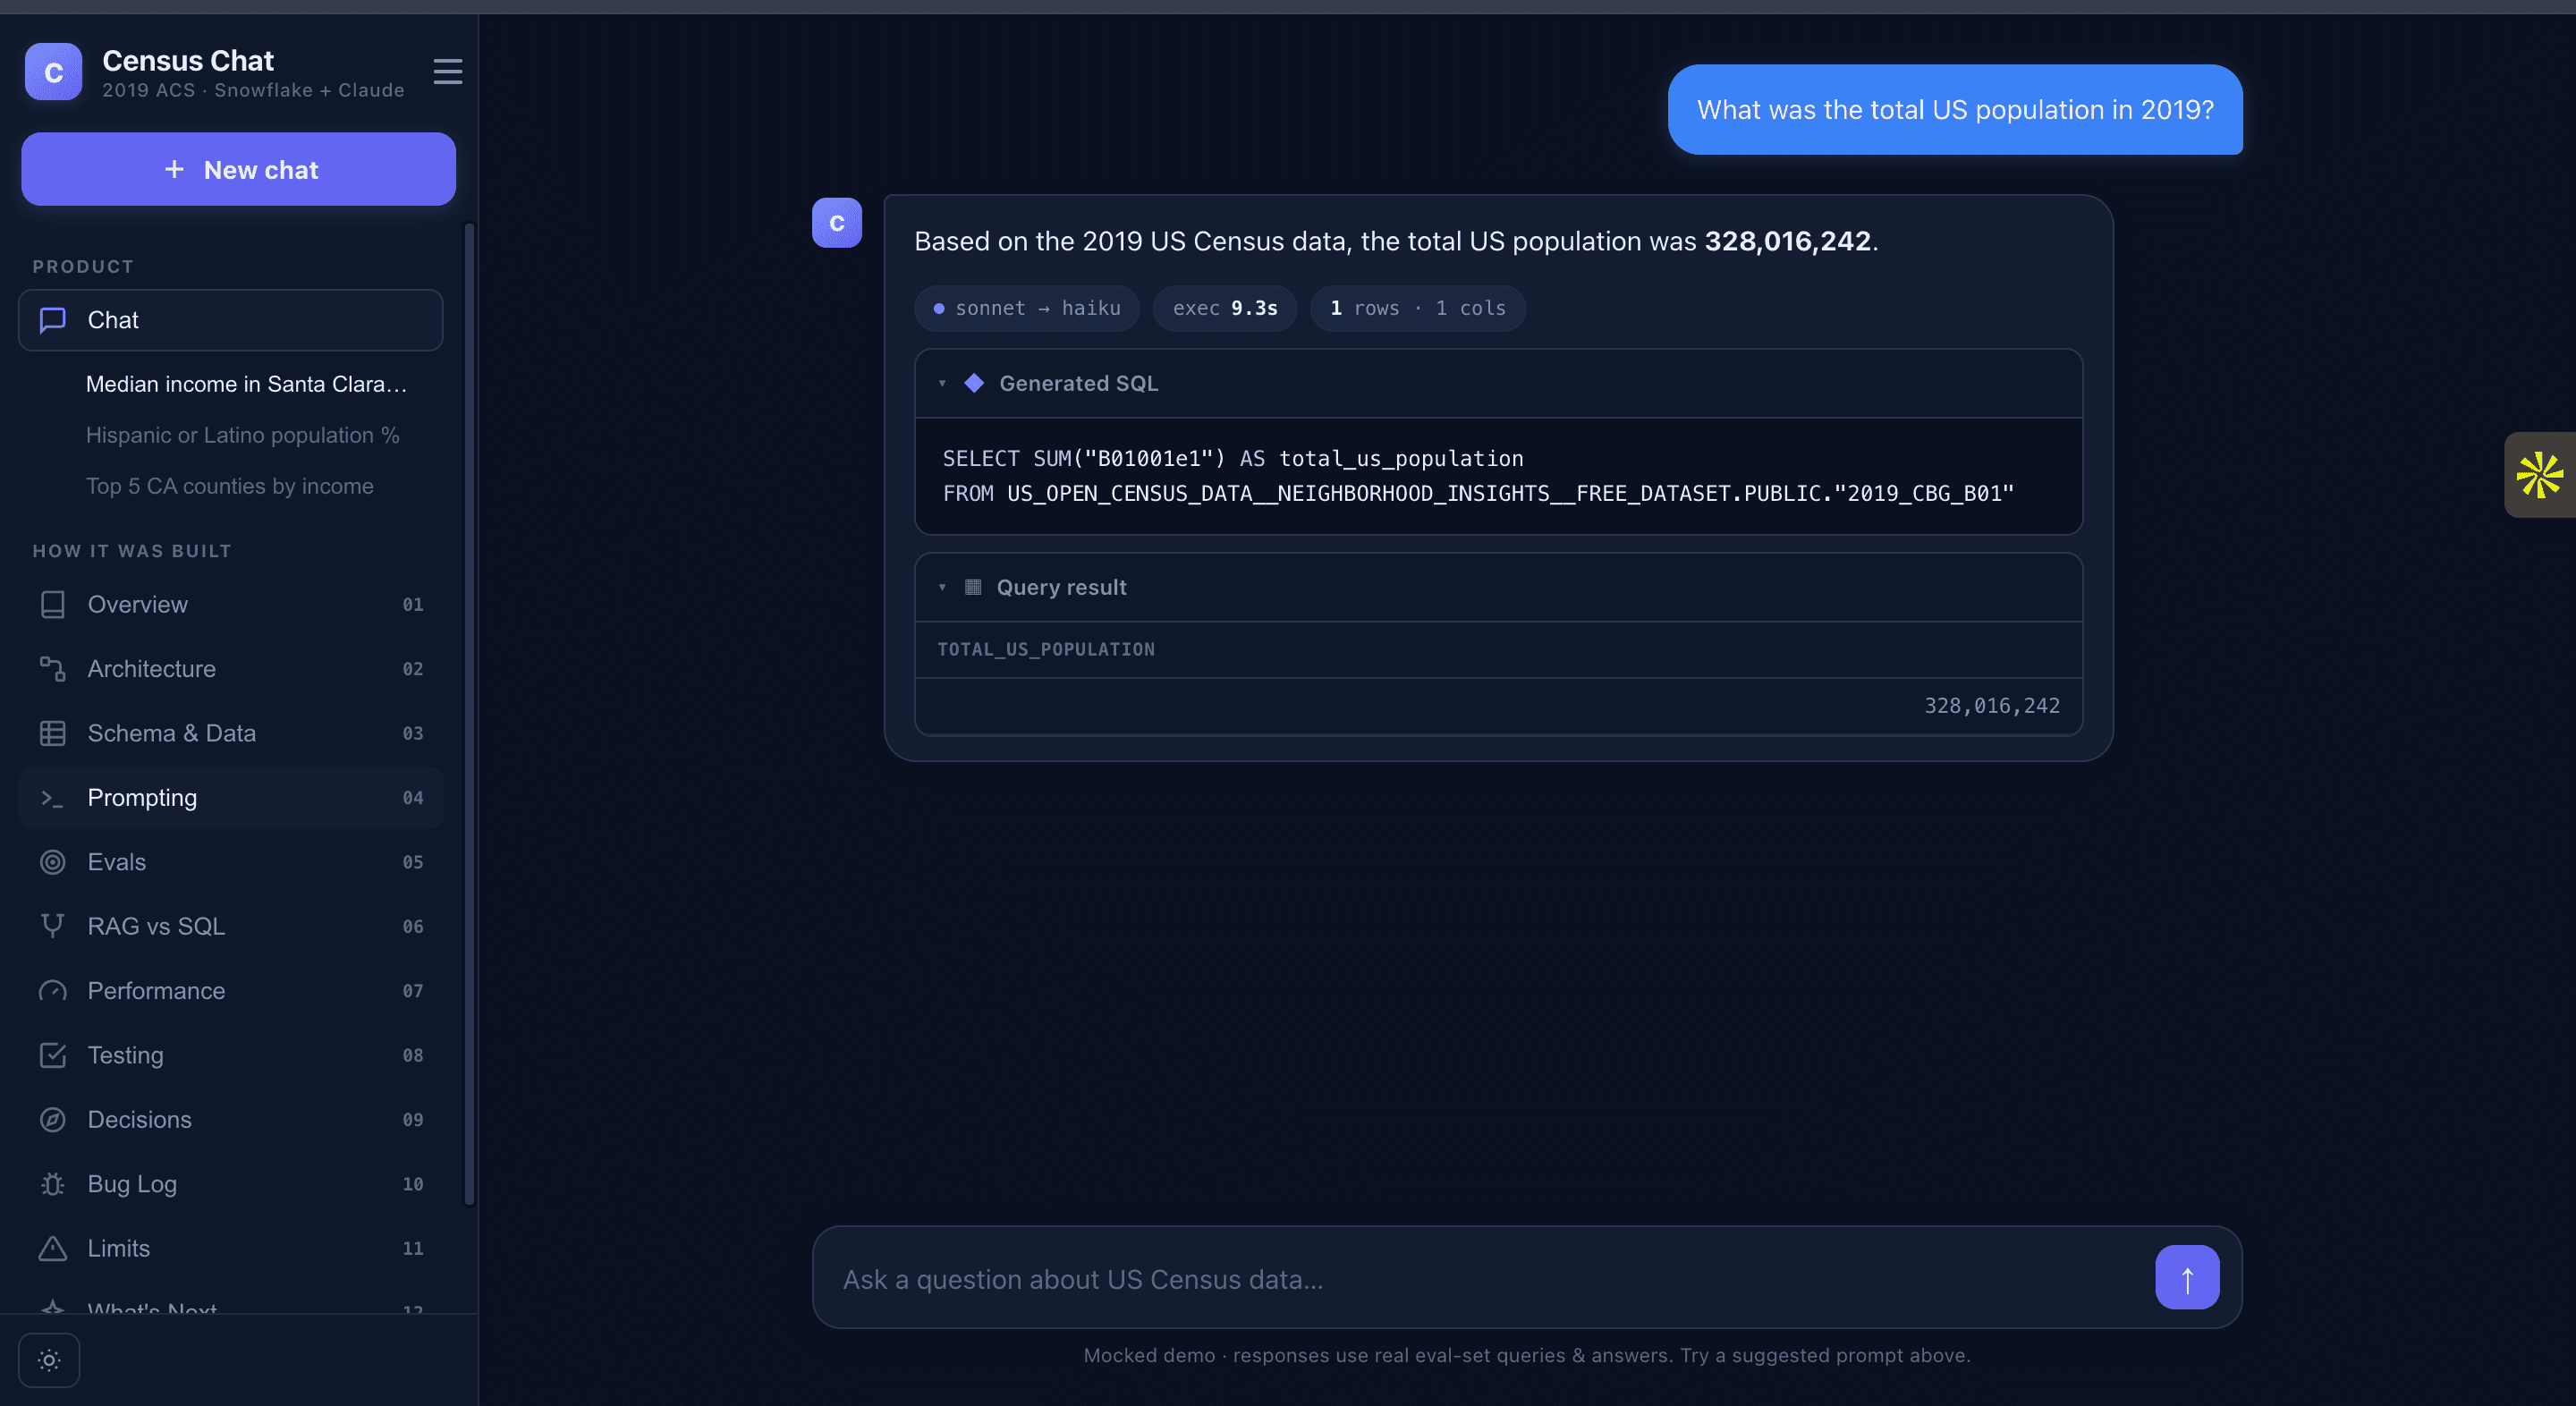Click the RAG vs SQL fork icon
2576x1406 pixels.
(x=52, y=926)
